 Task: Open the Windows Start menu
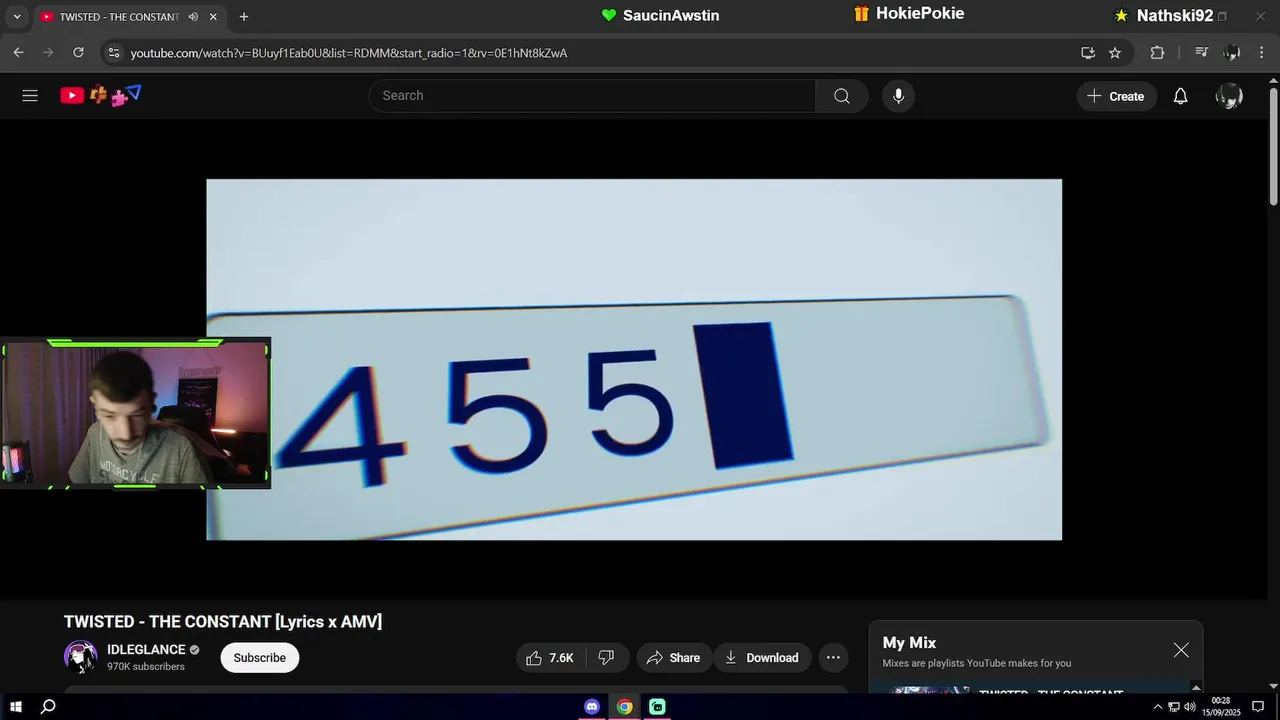15,706
